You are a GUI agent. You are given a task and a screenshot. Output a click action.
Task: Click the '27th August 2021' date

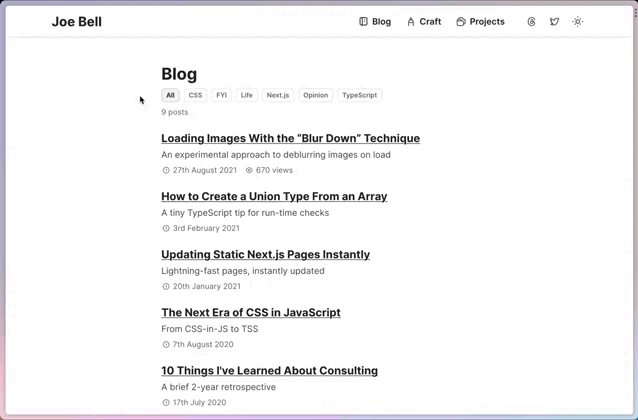pyautogui.click(x=205, y=170)
